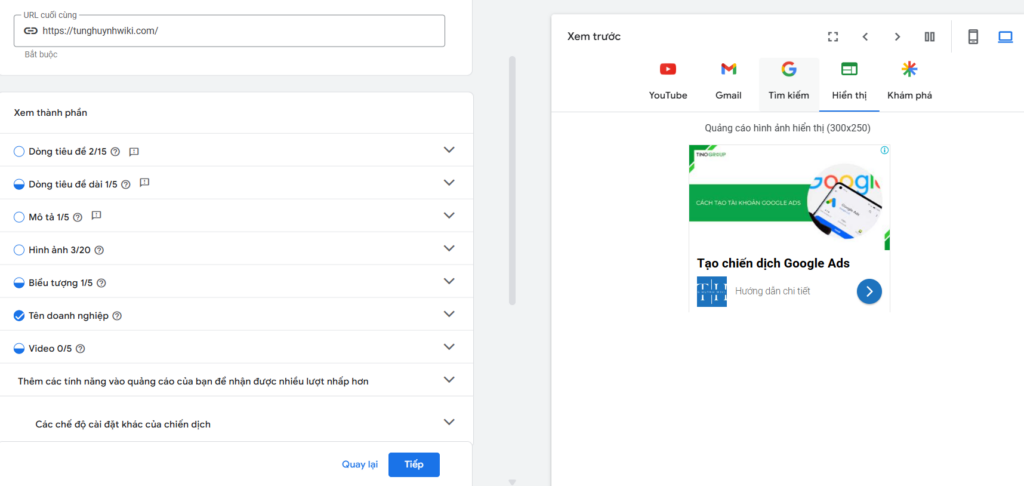Click the status circle for Hình ảnh 3/20

(19, 250)
